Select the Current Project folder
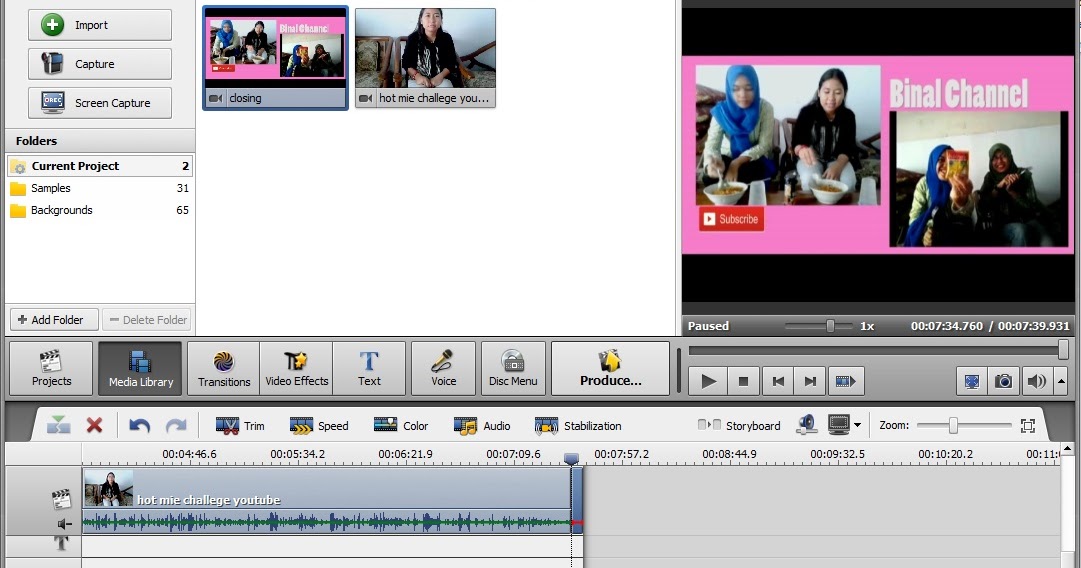1081x568 pixels. pyautogui.click(x=100, y=166)
